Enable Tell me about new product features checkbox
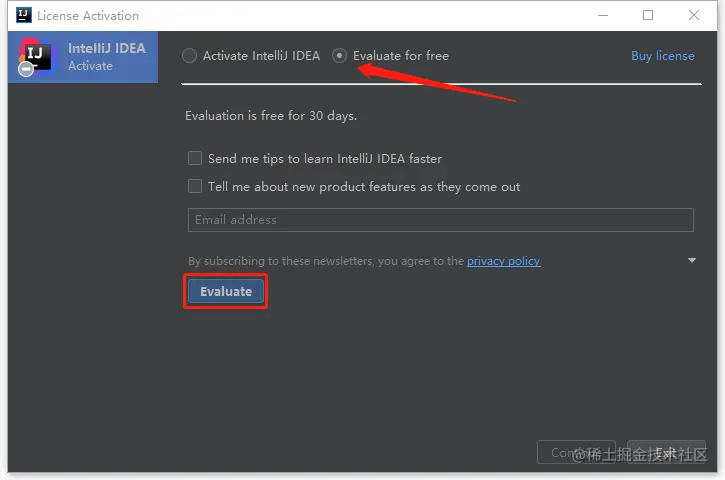 tap(195, 186)
